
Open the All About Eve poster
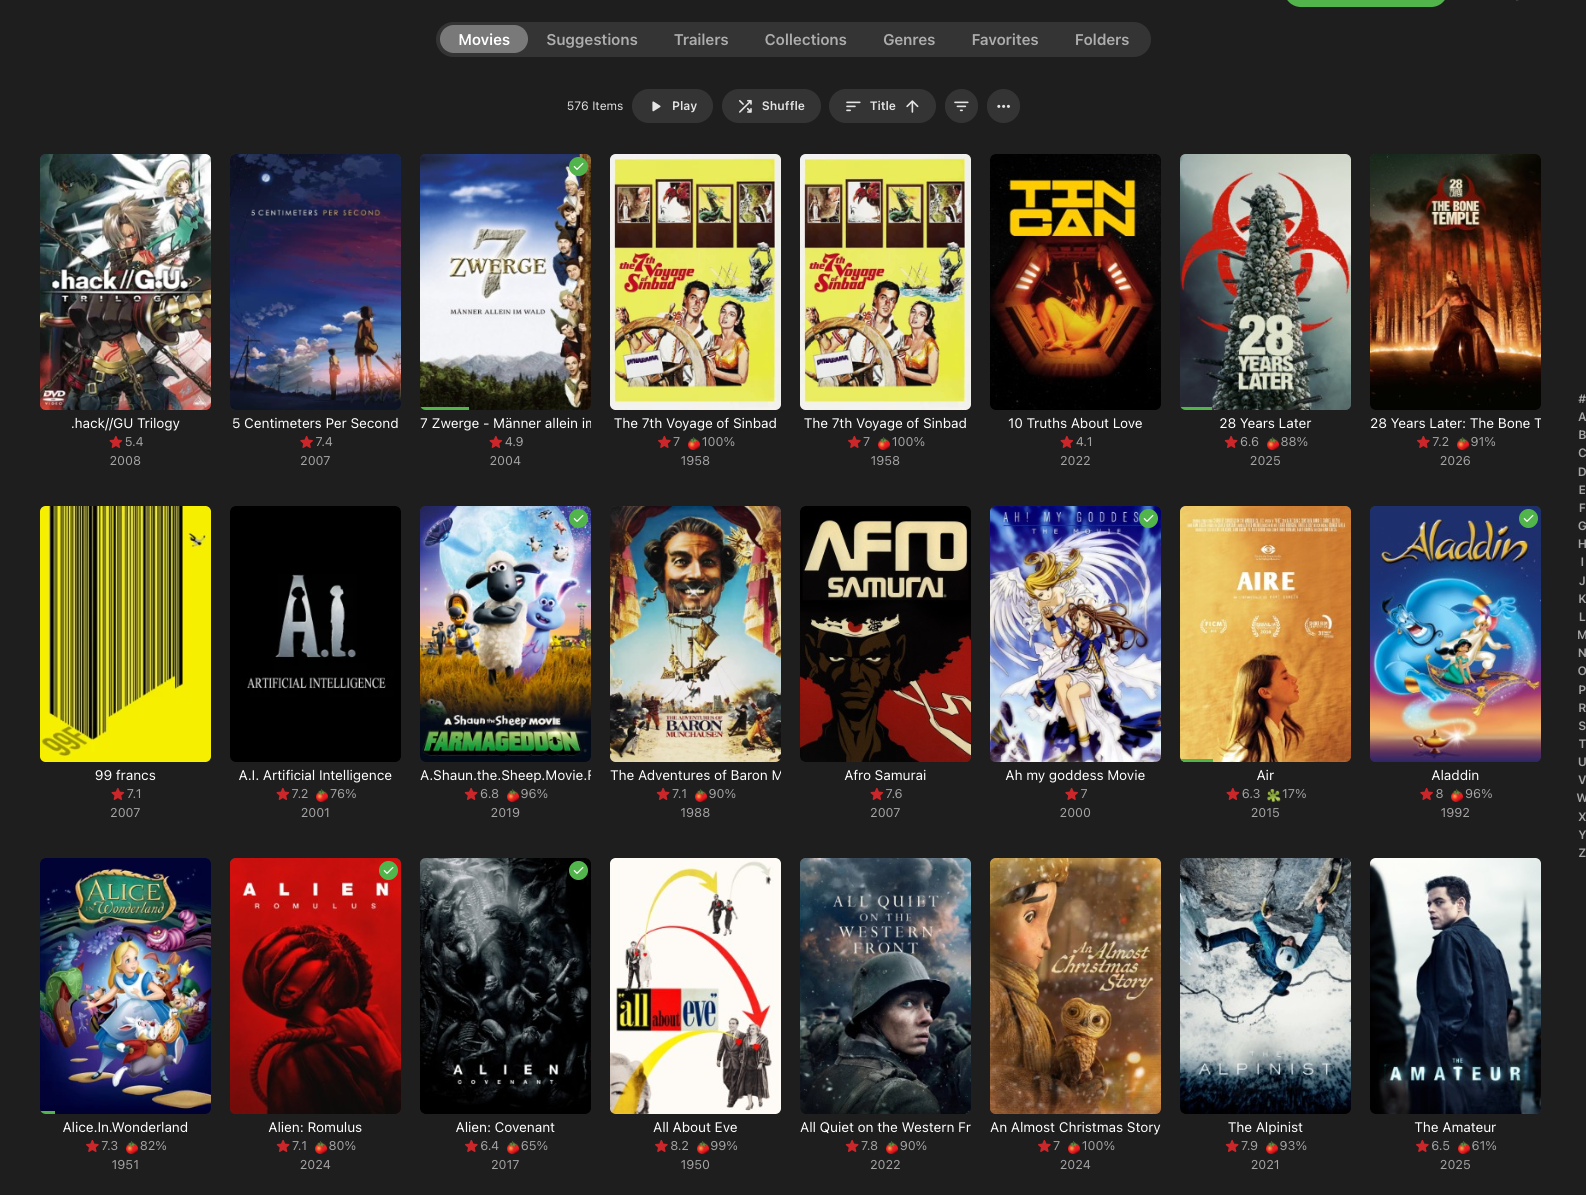pyautogui.click(x=695, y=986)
